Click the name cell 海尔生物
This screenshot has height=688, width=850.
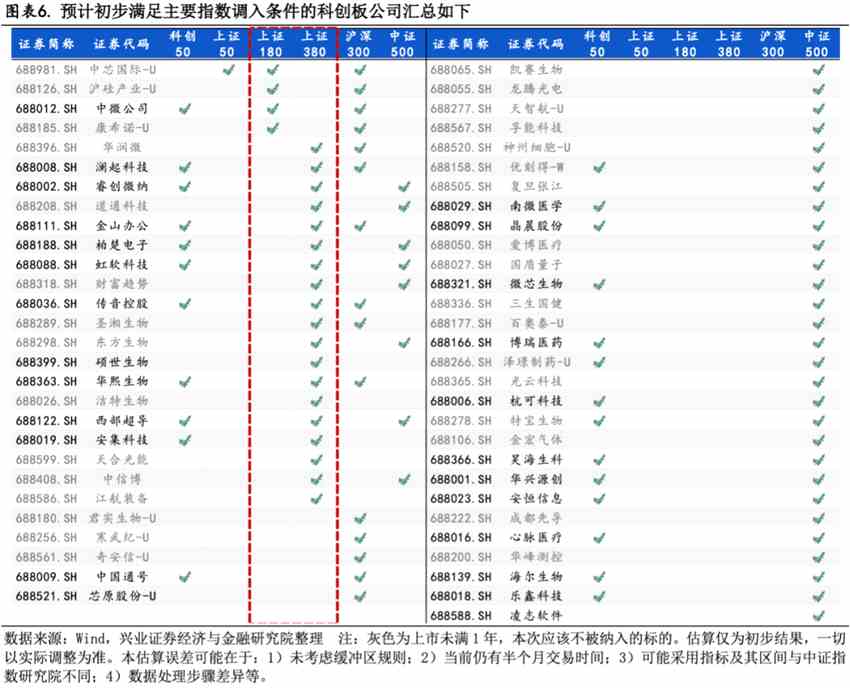pyautogui.click(x=536, y=577)
